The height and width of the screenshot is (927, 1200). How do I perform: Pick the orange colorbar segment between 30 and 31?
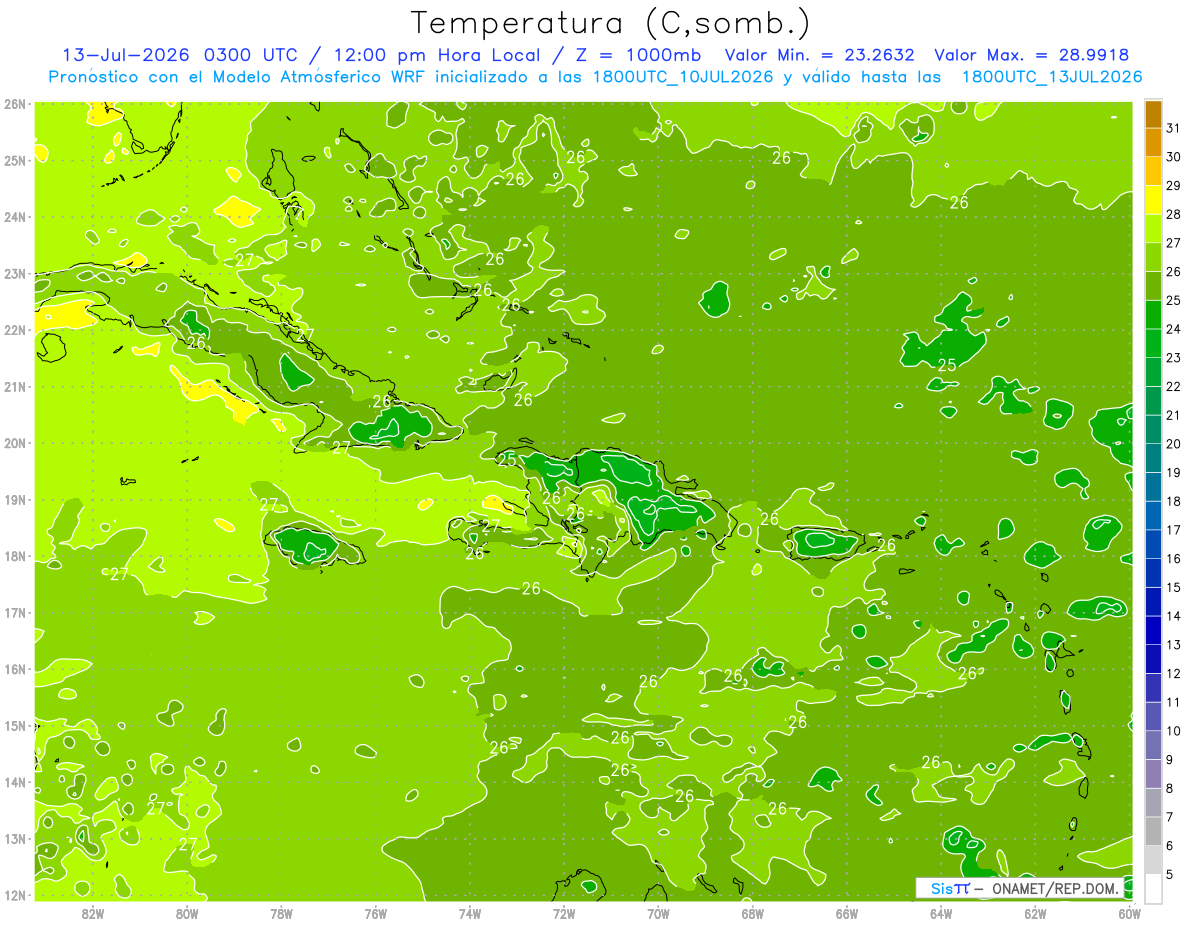coord(1153,142)
